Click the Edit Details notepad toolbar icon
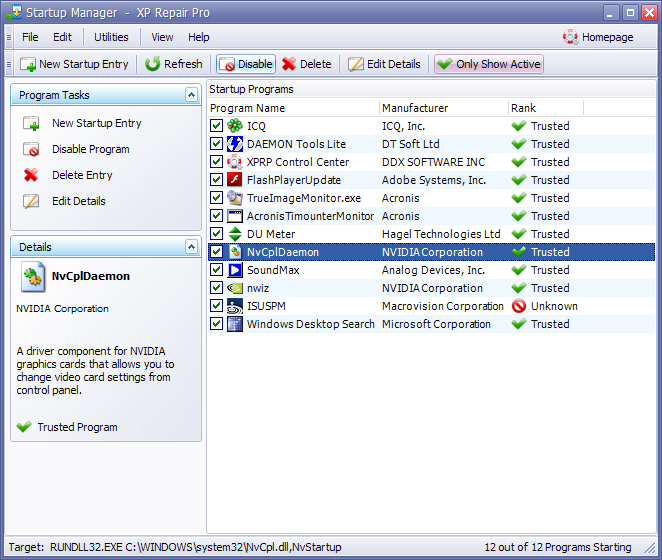 pyautogui.click(x=355, y=64)
